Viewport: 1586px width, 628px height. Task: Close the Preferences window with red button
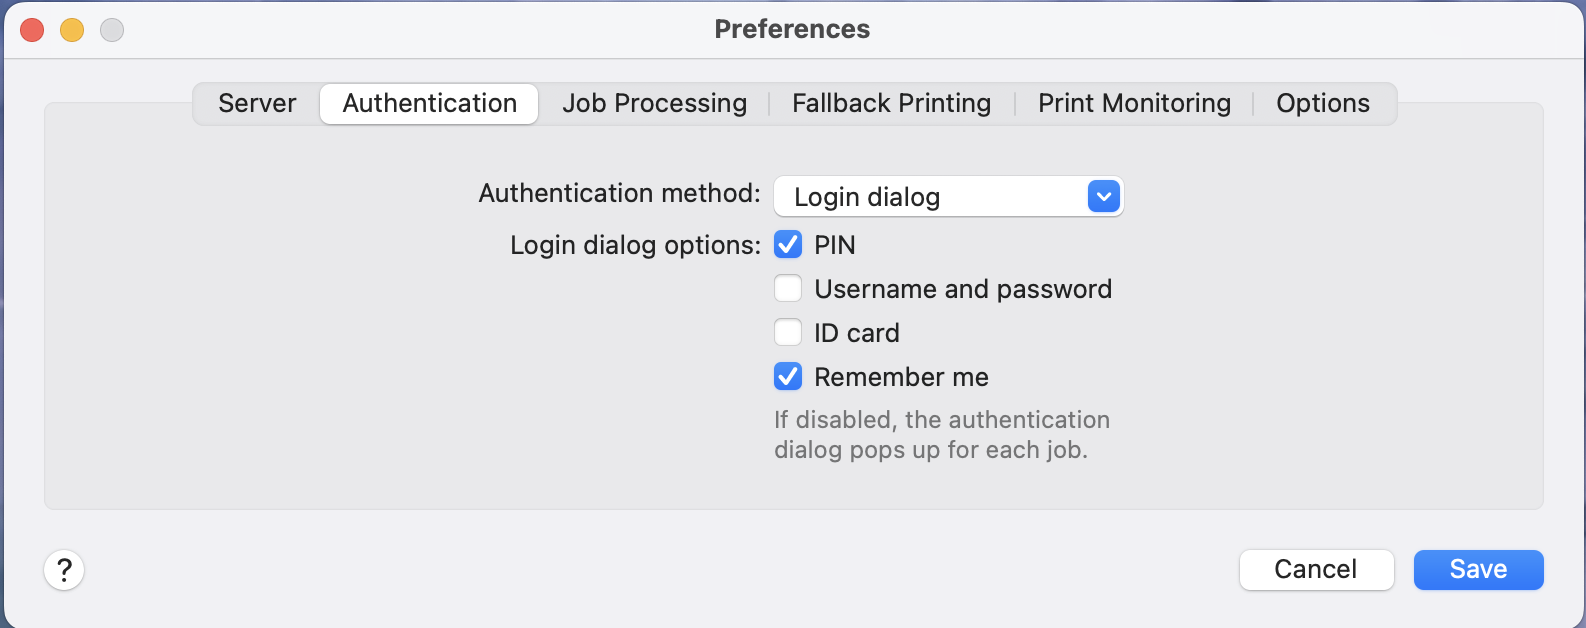[x=32, y=30]
